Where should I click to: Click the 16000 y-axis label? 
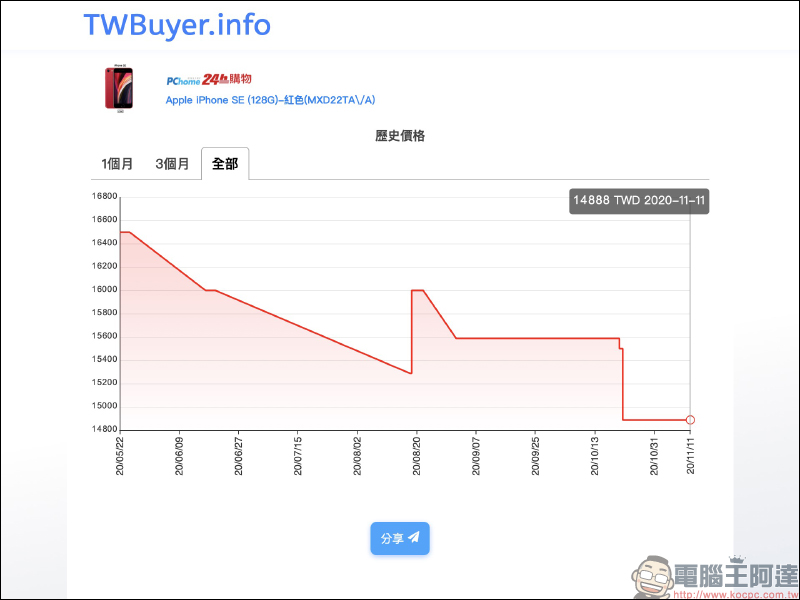click(x=105, y=289)
